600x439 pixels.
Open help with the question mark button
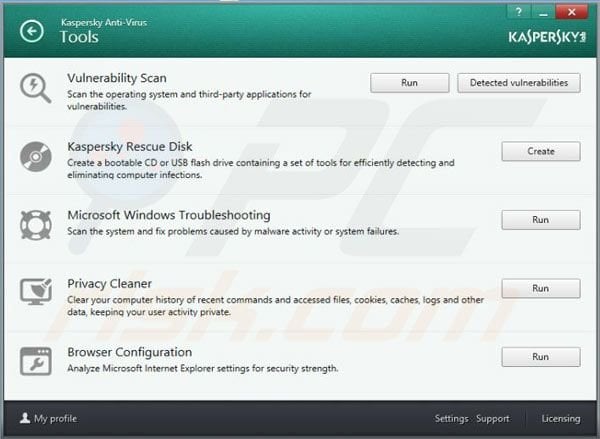519,12
